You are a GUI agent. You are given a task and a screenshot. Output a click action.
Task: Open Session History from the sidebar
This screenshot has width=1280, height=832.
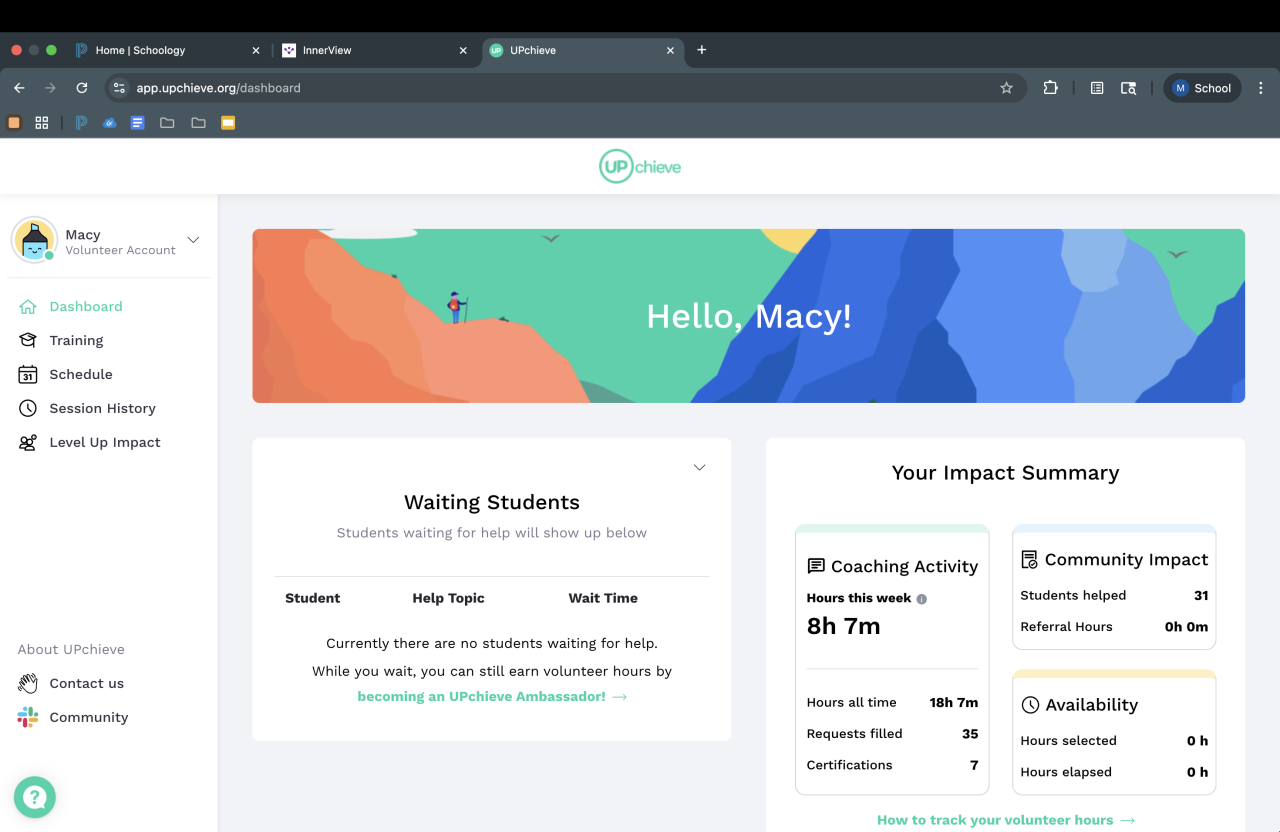click(103, 409)
